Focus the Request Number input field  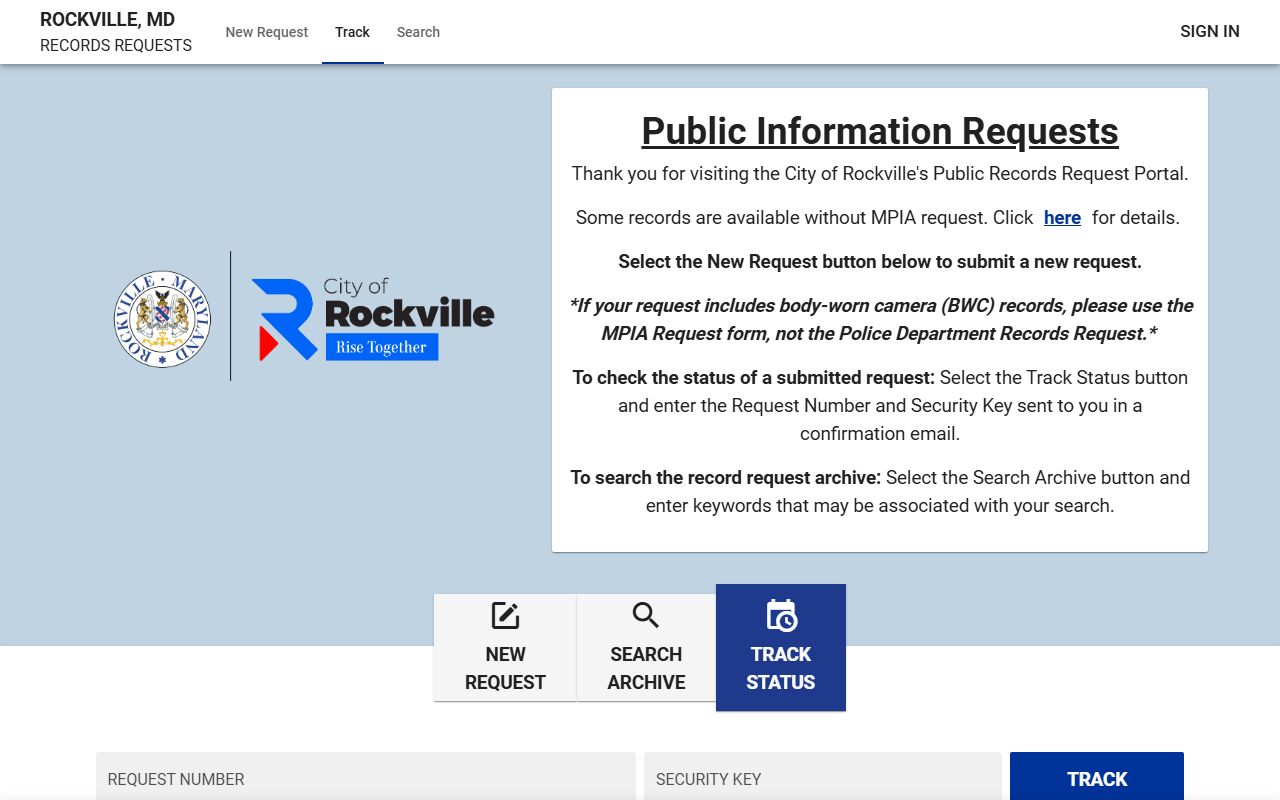[x=366, y=776]
